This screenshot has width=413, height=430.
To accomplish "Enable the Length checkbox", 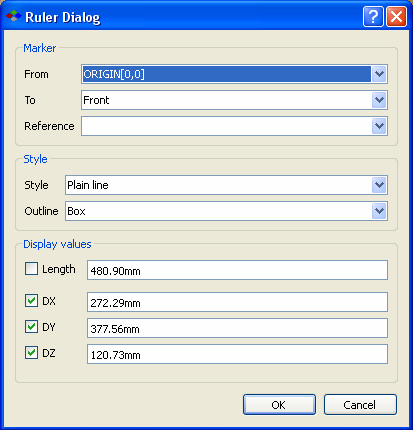I will click(31, 269).
